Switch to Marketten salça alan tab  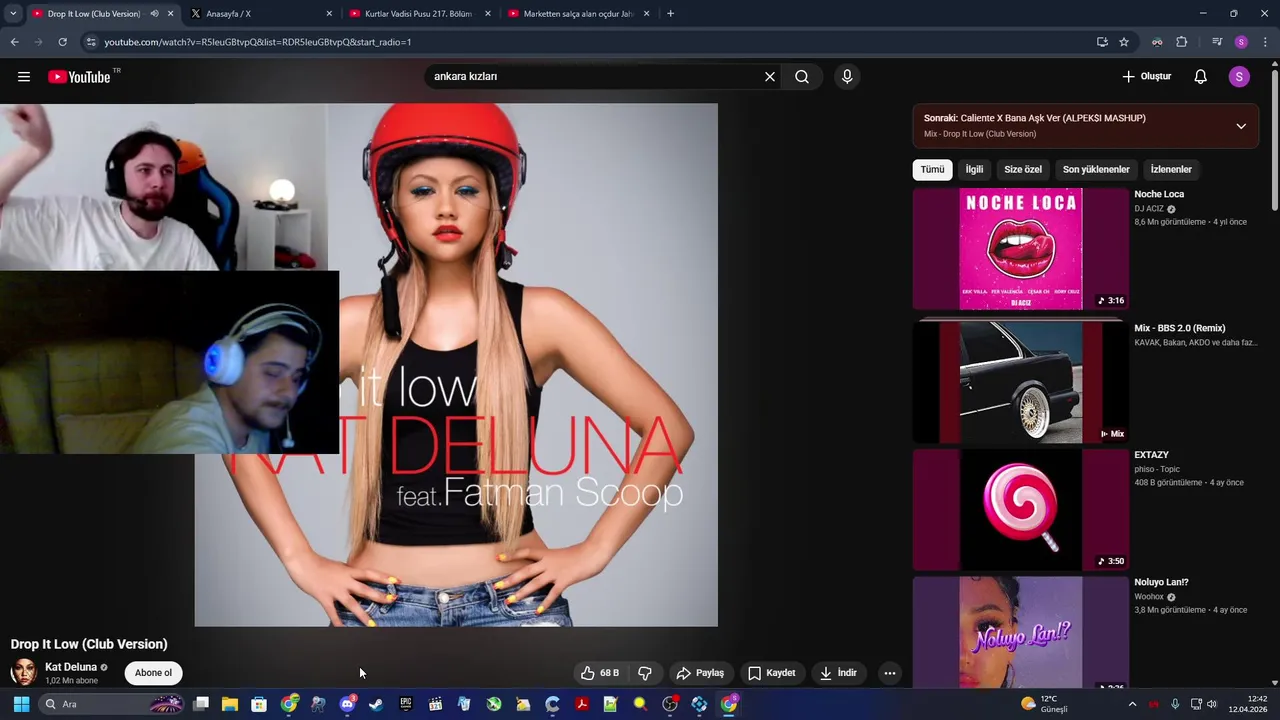pyautogui.click(x=577, y=14)
